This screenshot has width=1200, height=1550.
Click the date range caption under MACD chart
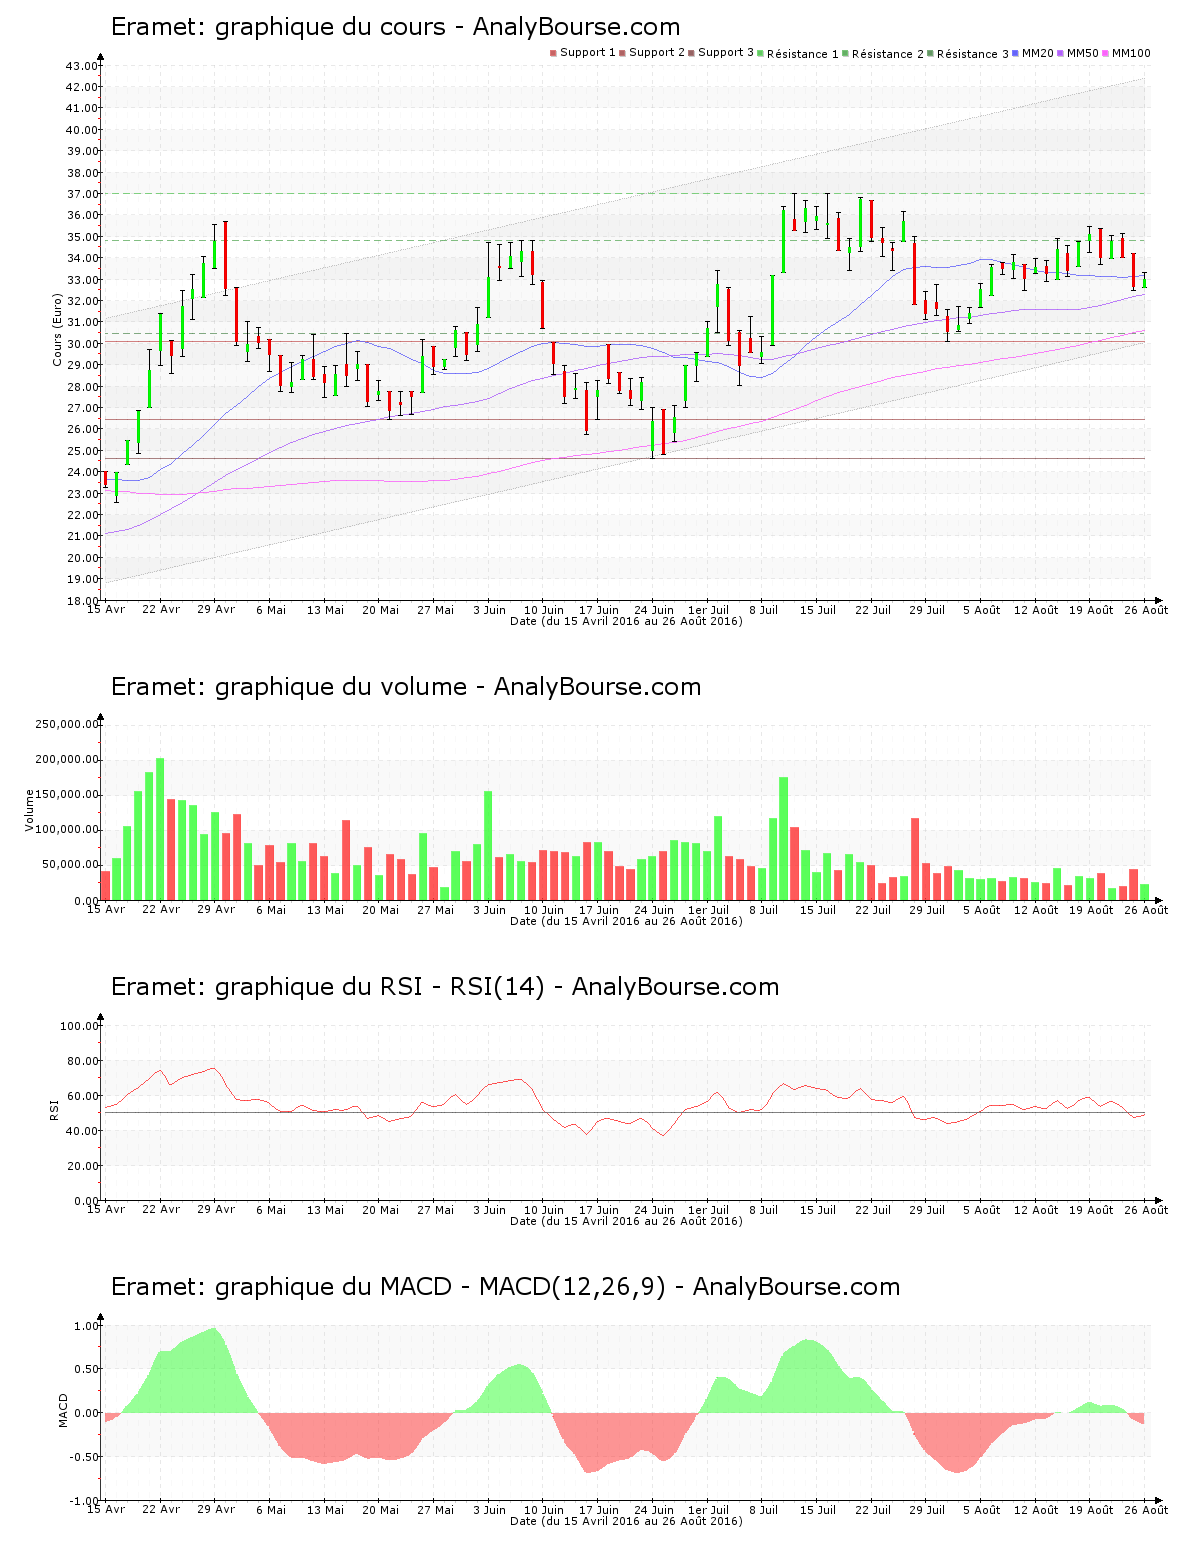click(x=626, y=1521)
